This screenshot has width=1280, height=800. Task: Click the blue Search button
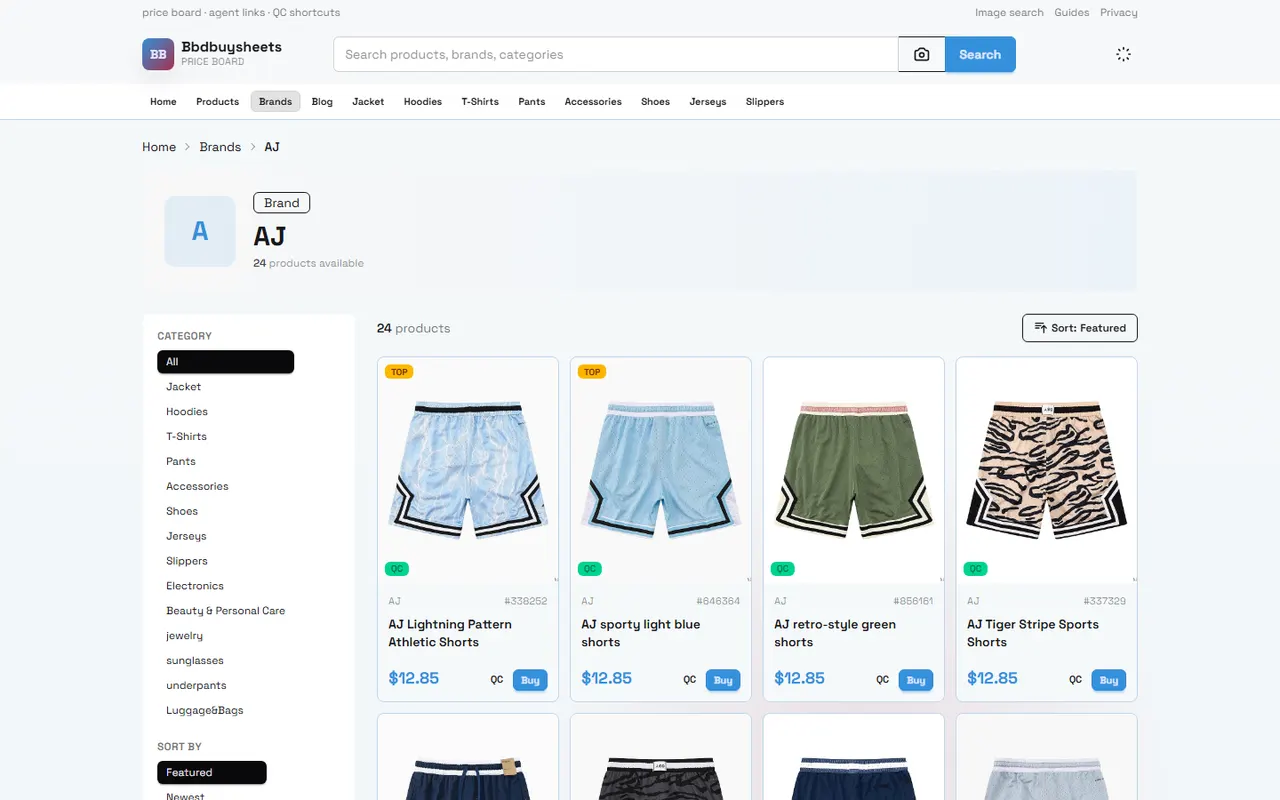click(980, 55)
